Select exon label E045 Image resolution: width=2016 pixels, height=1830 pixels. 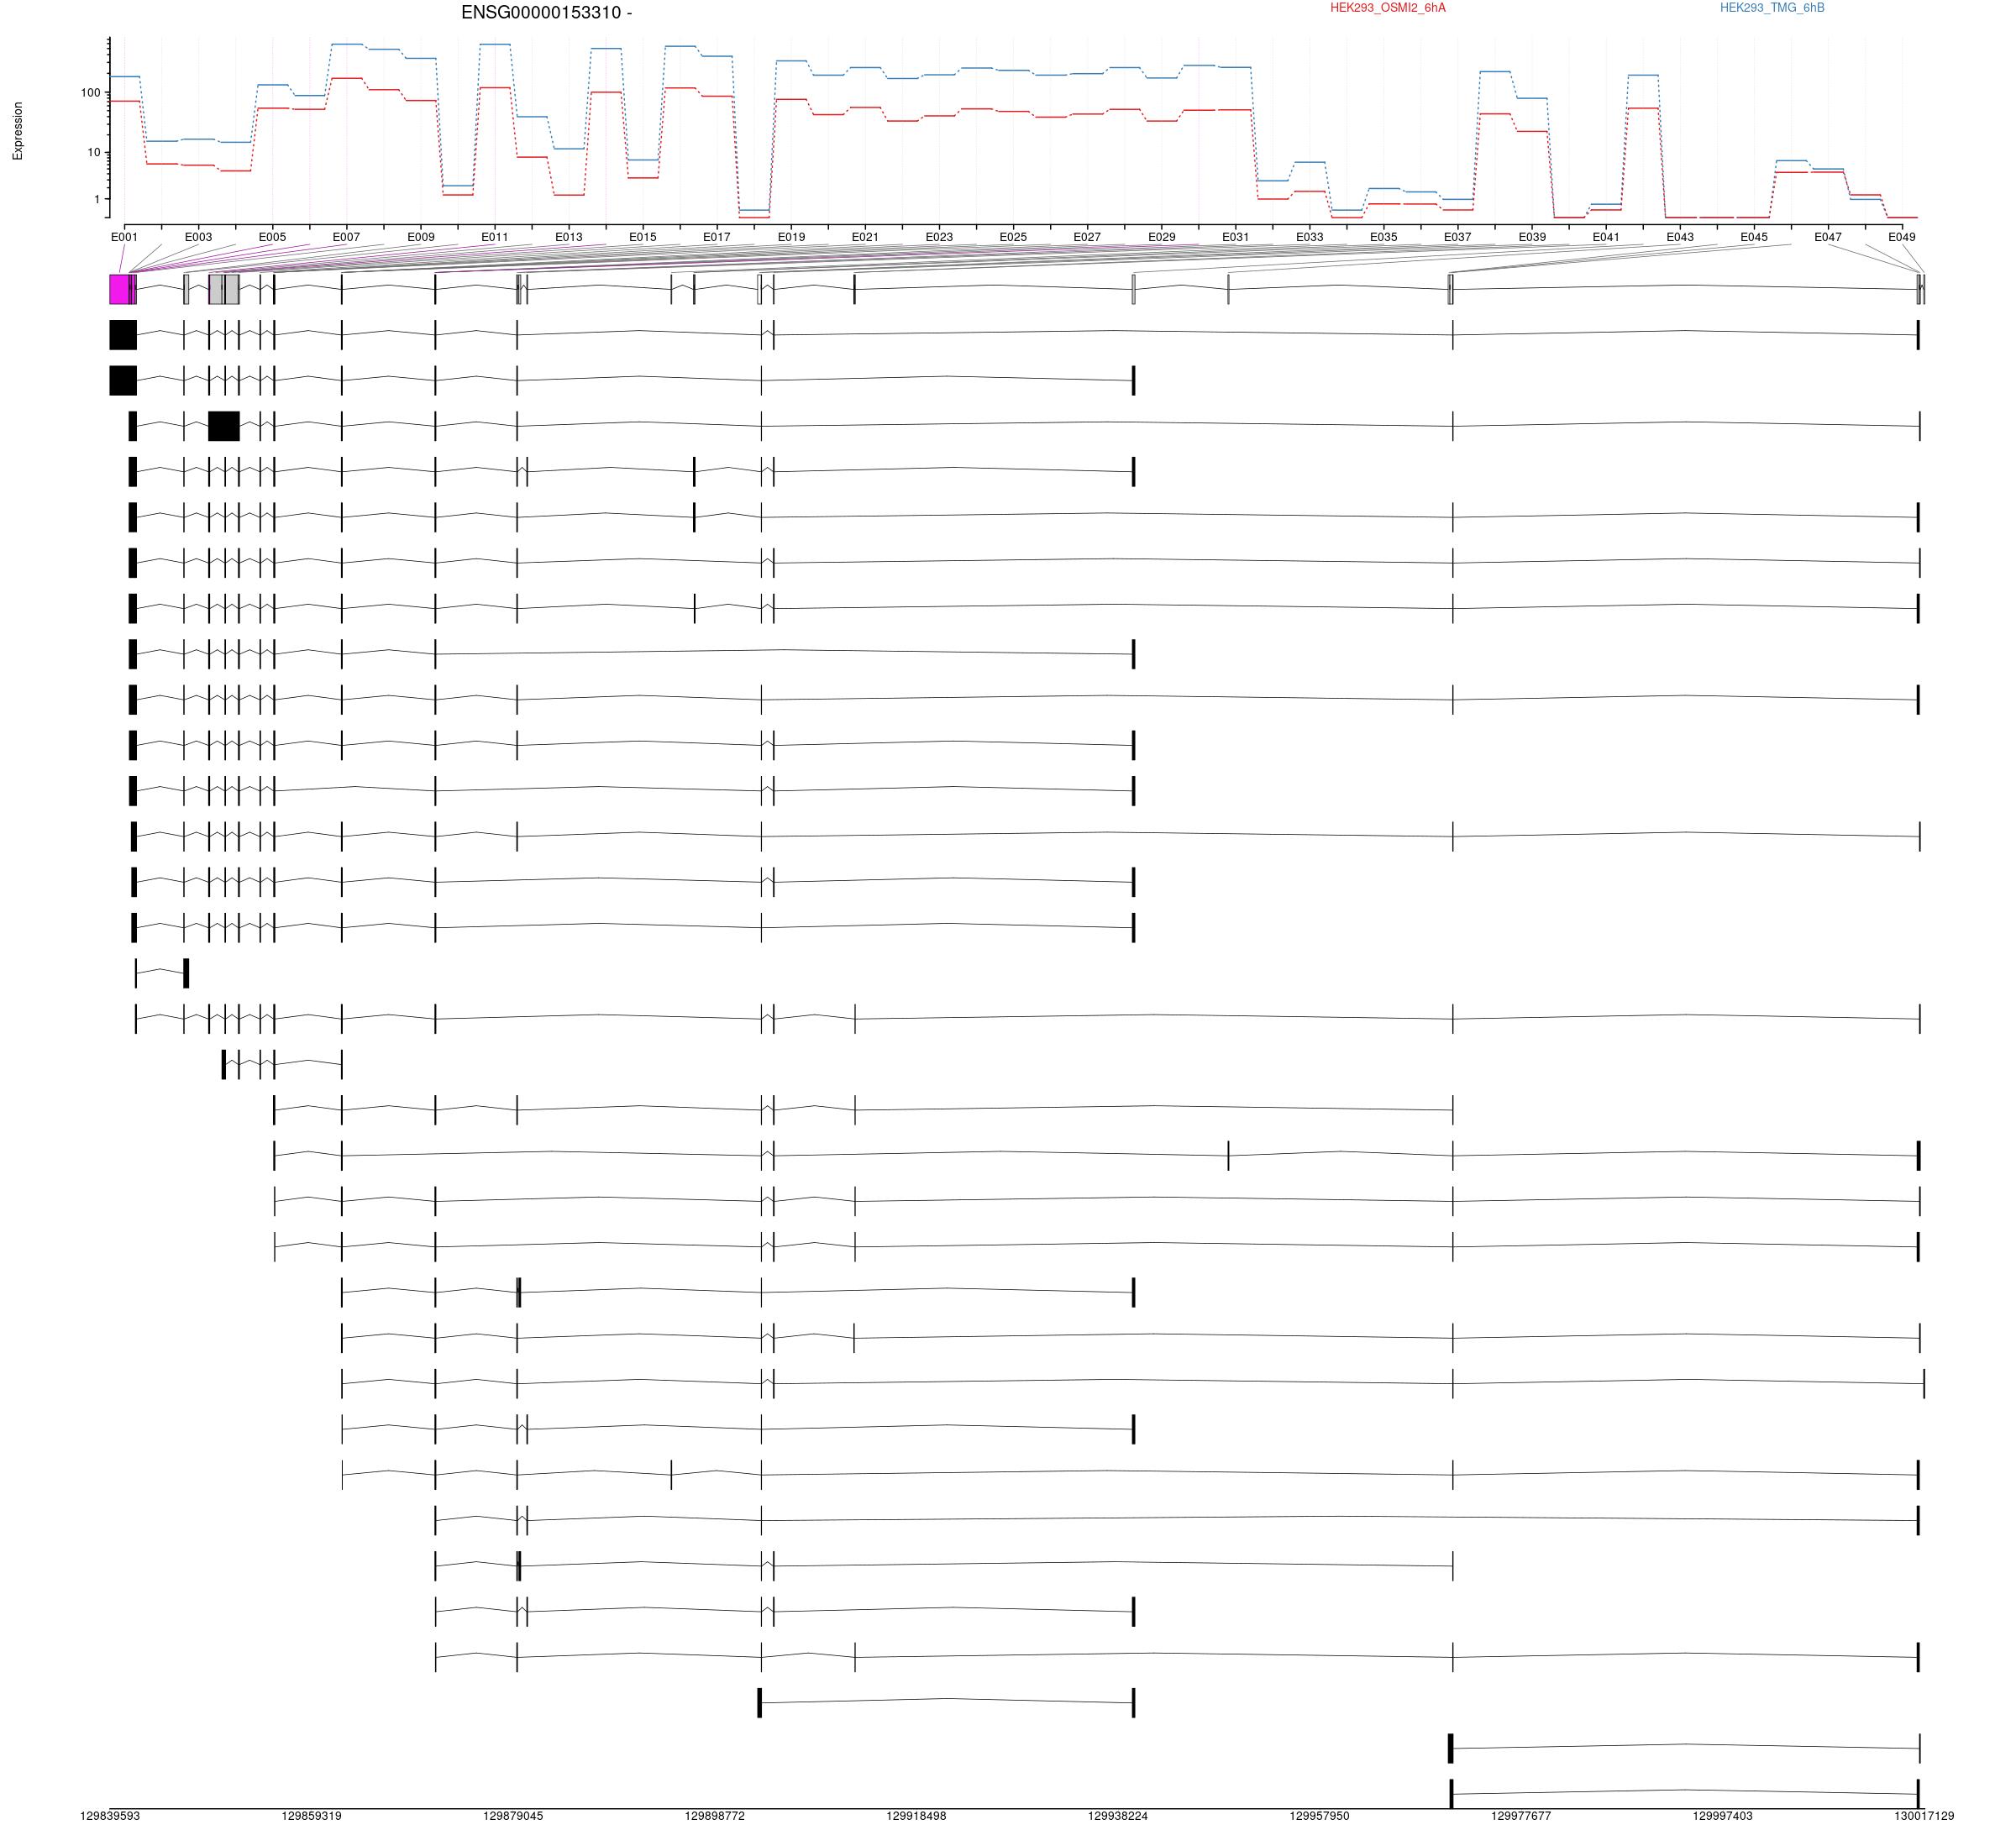(1754, 237)
